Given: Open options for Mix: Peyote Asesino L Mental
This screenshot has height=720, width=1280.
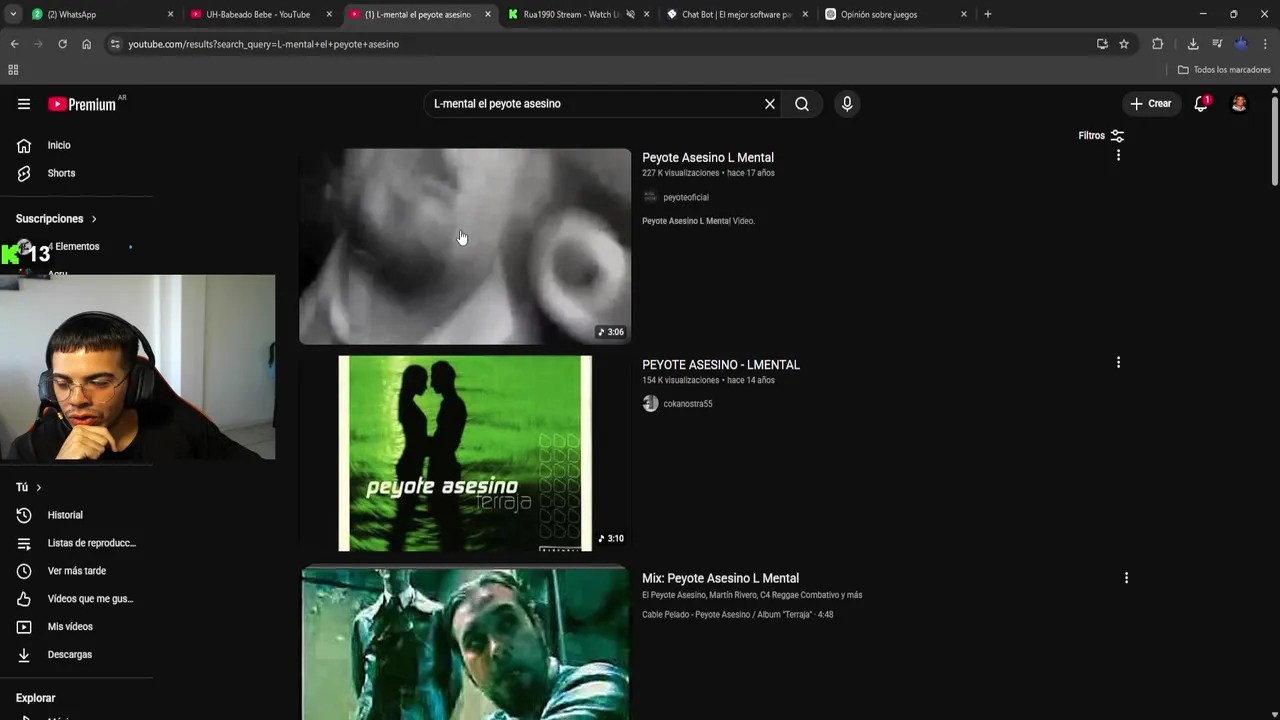Looking at the screenshot, I should [1126, 578].
